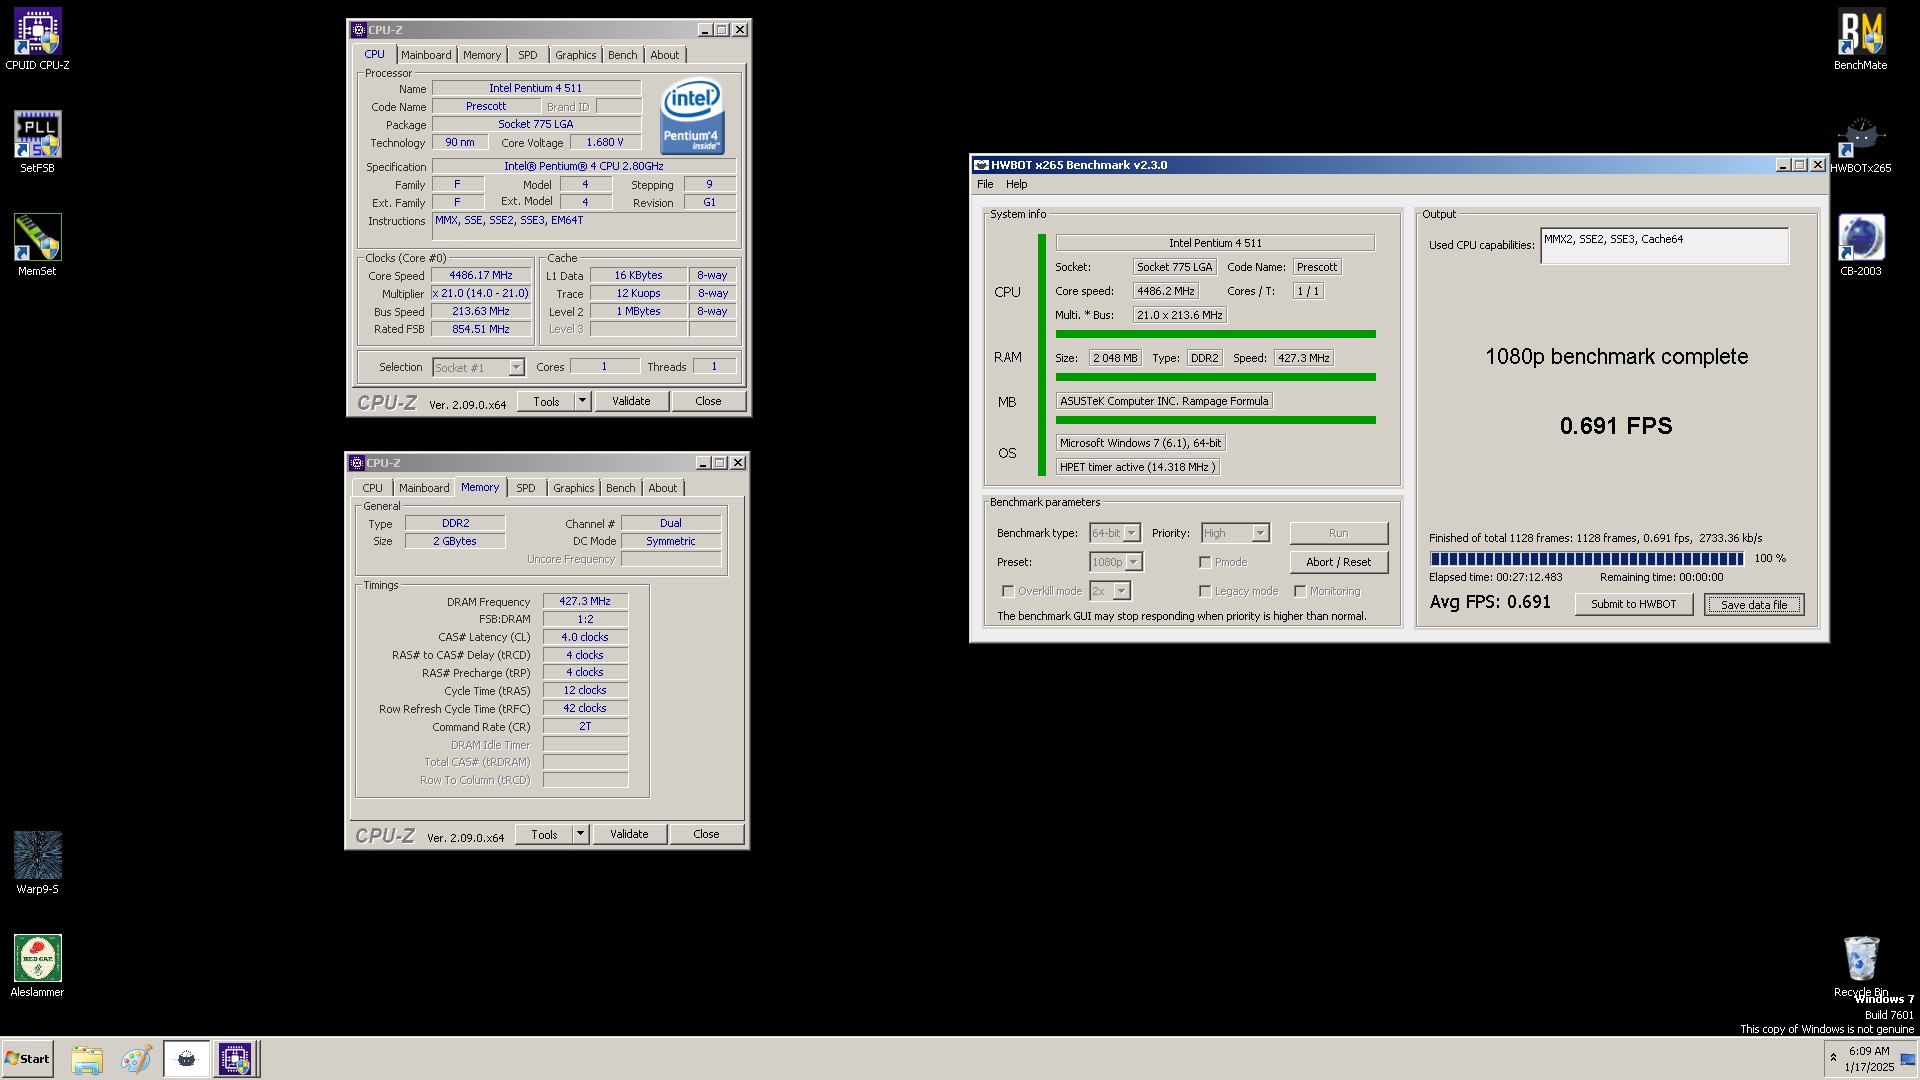The image size is (1920, 1080).
Task: Click the top CPU-Z window title icon
Action: [x=359, y=30]
